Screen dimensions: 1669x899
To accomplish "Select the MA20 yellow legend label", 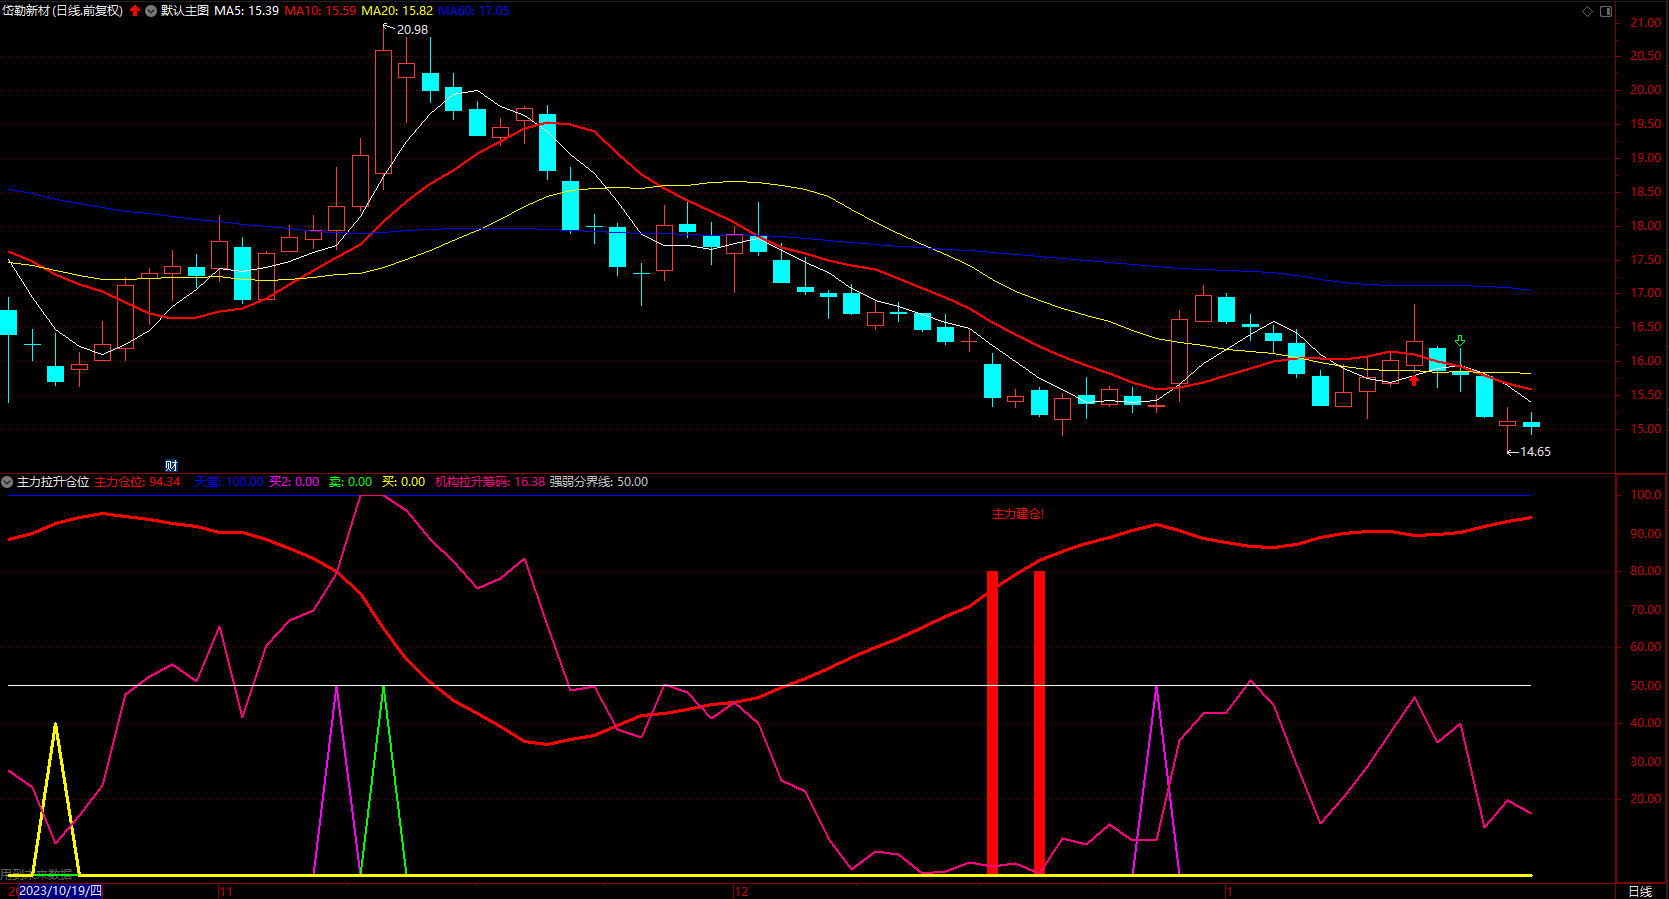I will point(397,11).
